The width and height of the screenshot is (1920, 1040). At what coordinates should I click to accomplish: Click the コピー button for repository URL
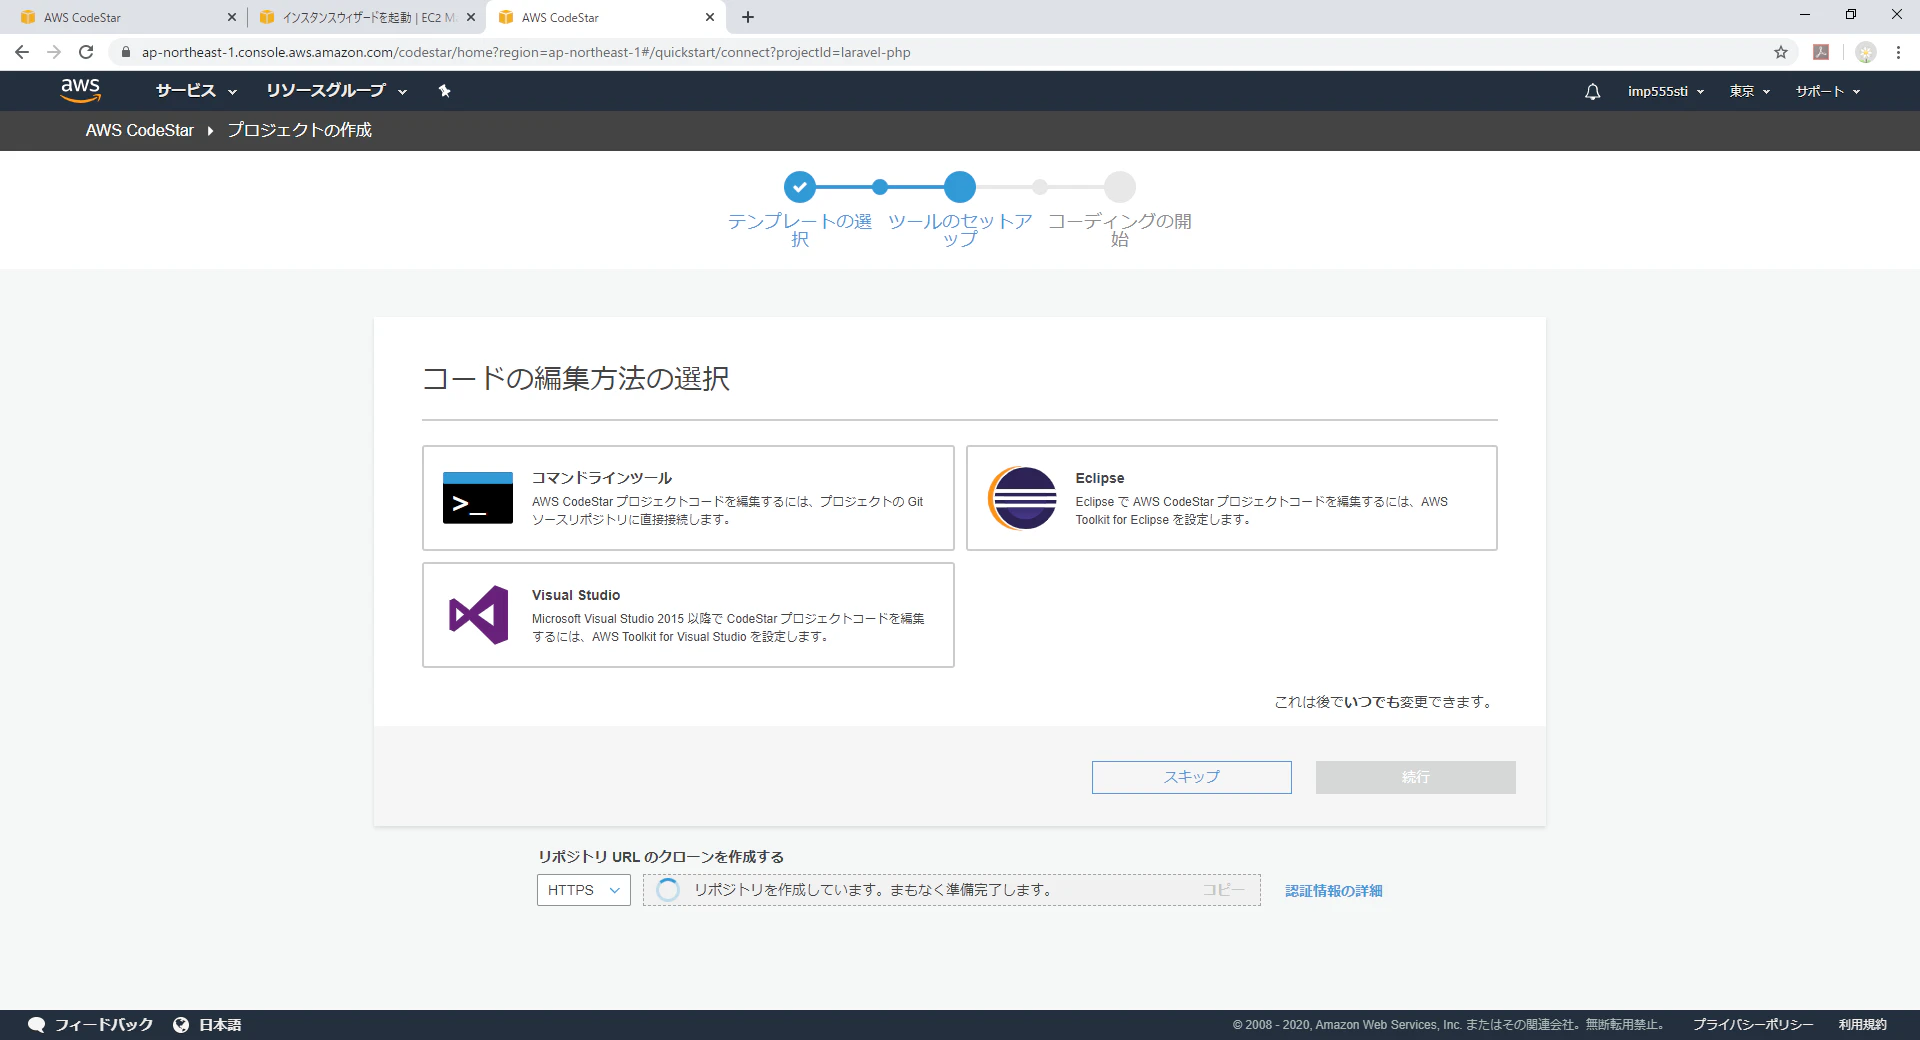point(1223,890)
